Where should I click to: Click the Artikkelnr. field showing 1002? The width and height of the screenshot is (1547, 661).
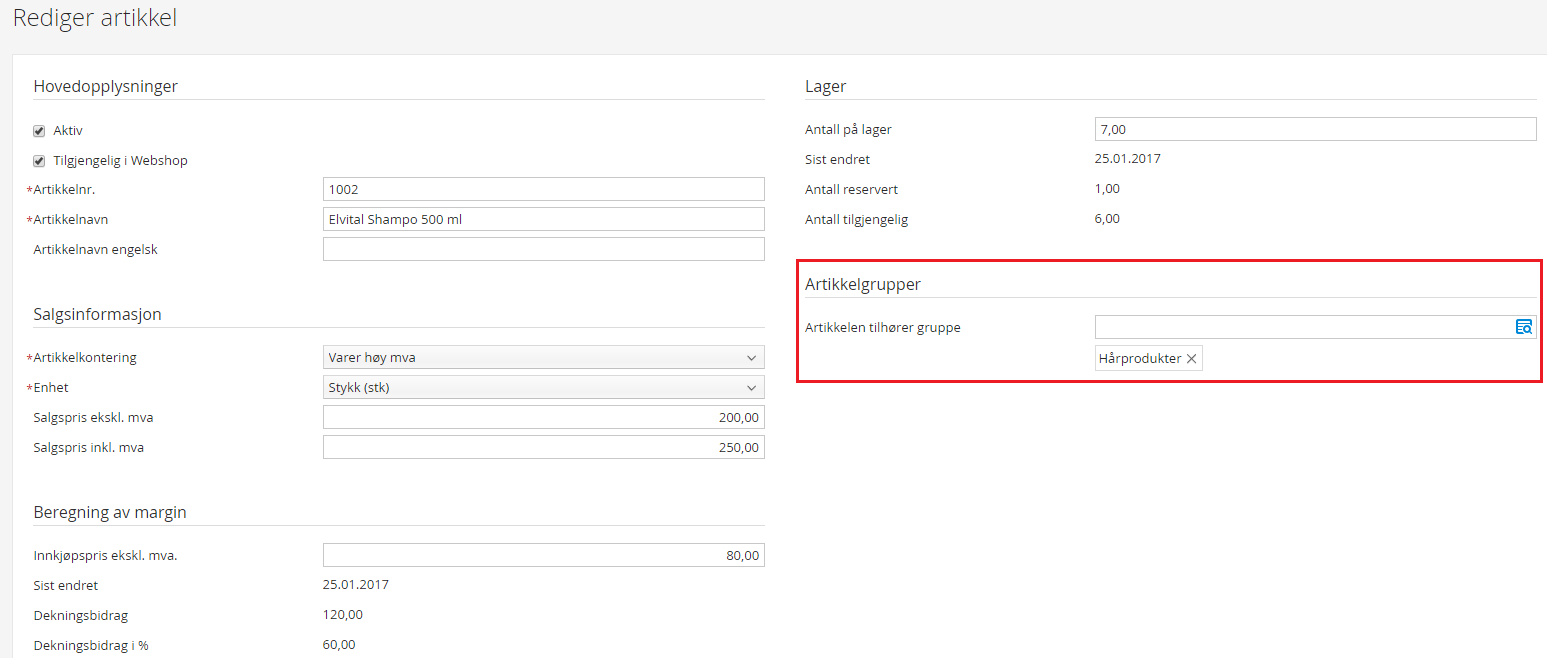tap(543, 189)
